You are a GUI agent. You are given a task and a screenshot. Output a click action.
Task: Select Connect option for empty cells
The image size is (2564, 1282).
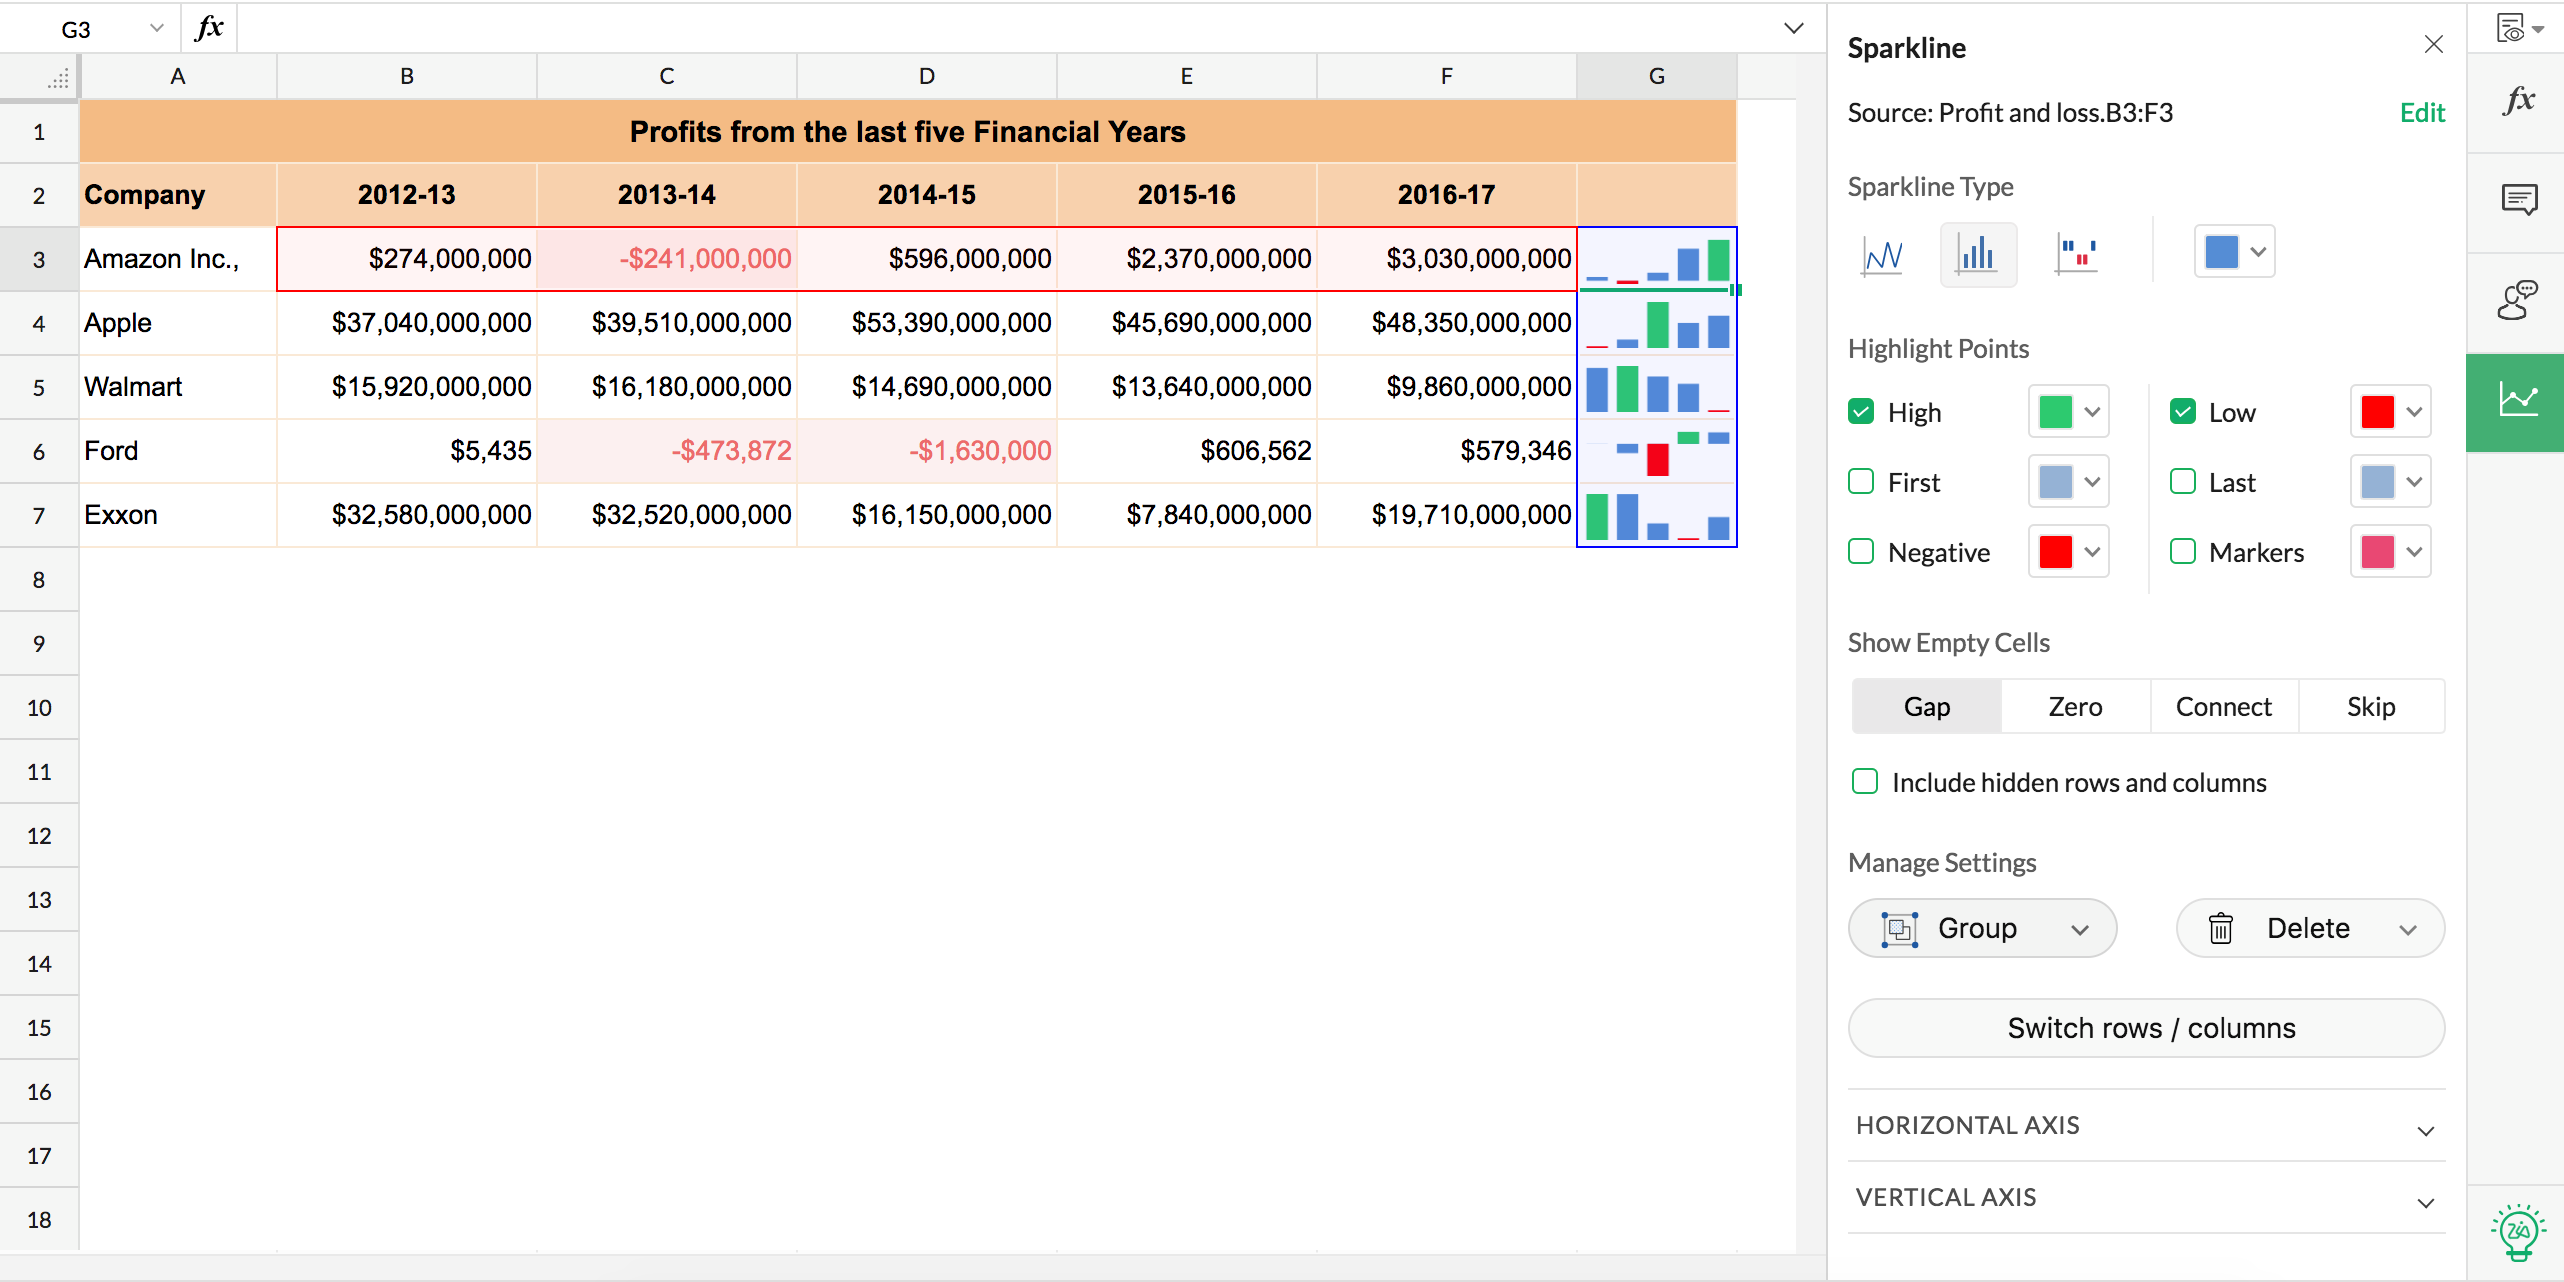(2223, 707)
